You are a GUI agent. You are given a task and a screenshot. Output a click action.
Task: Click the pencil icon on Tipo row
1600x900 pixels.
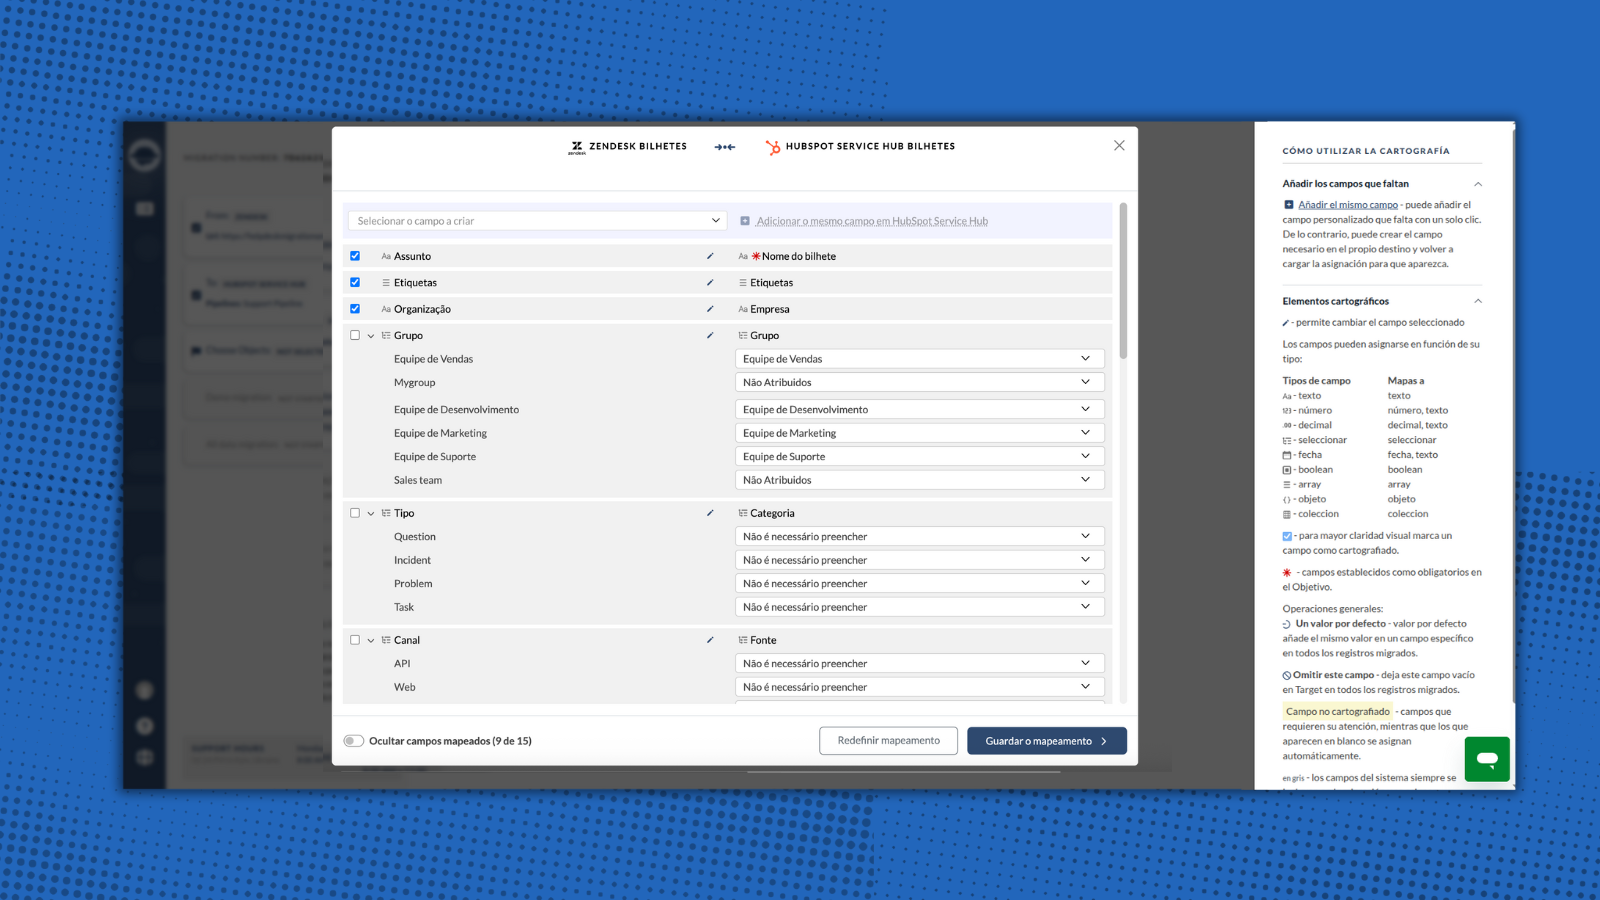710,513
